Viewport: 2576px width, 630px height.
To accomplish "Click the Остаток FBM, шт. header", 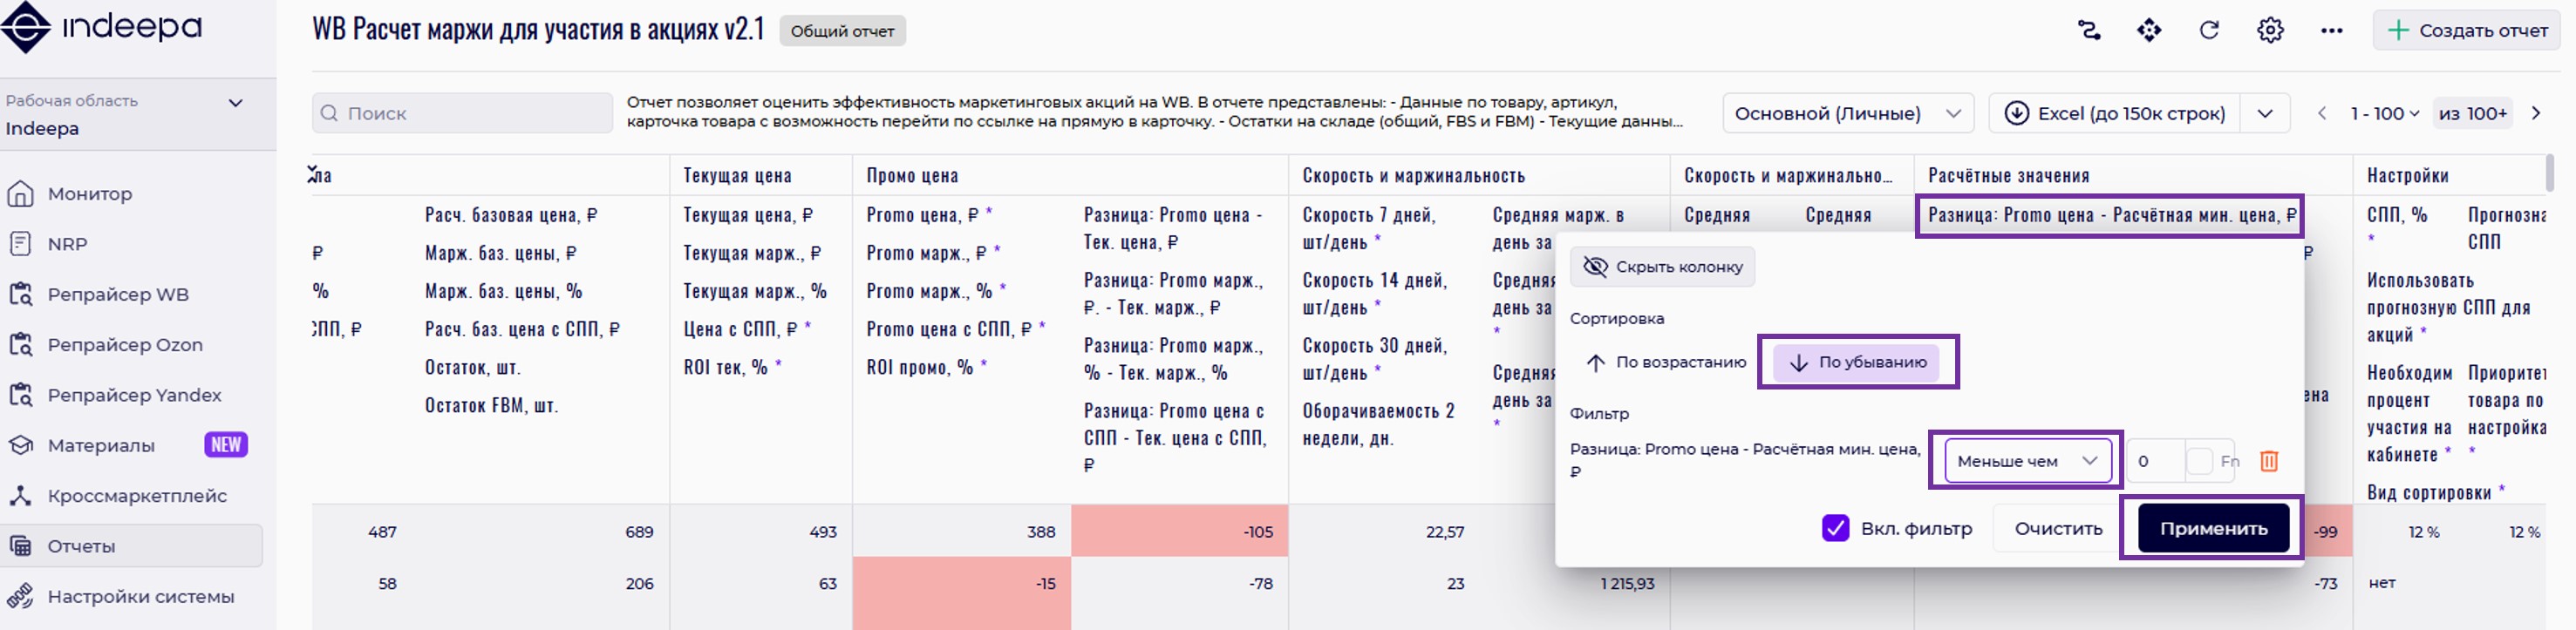I will pos(491,405).
